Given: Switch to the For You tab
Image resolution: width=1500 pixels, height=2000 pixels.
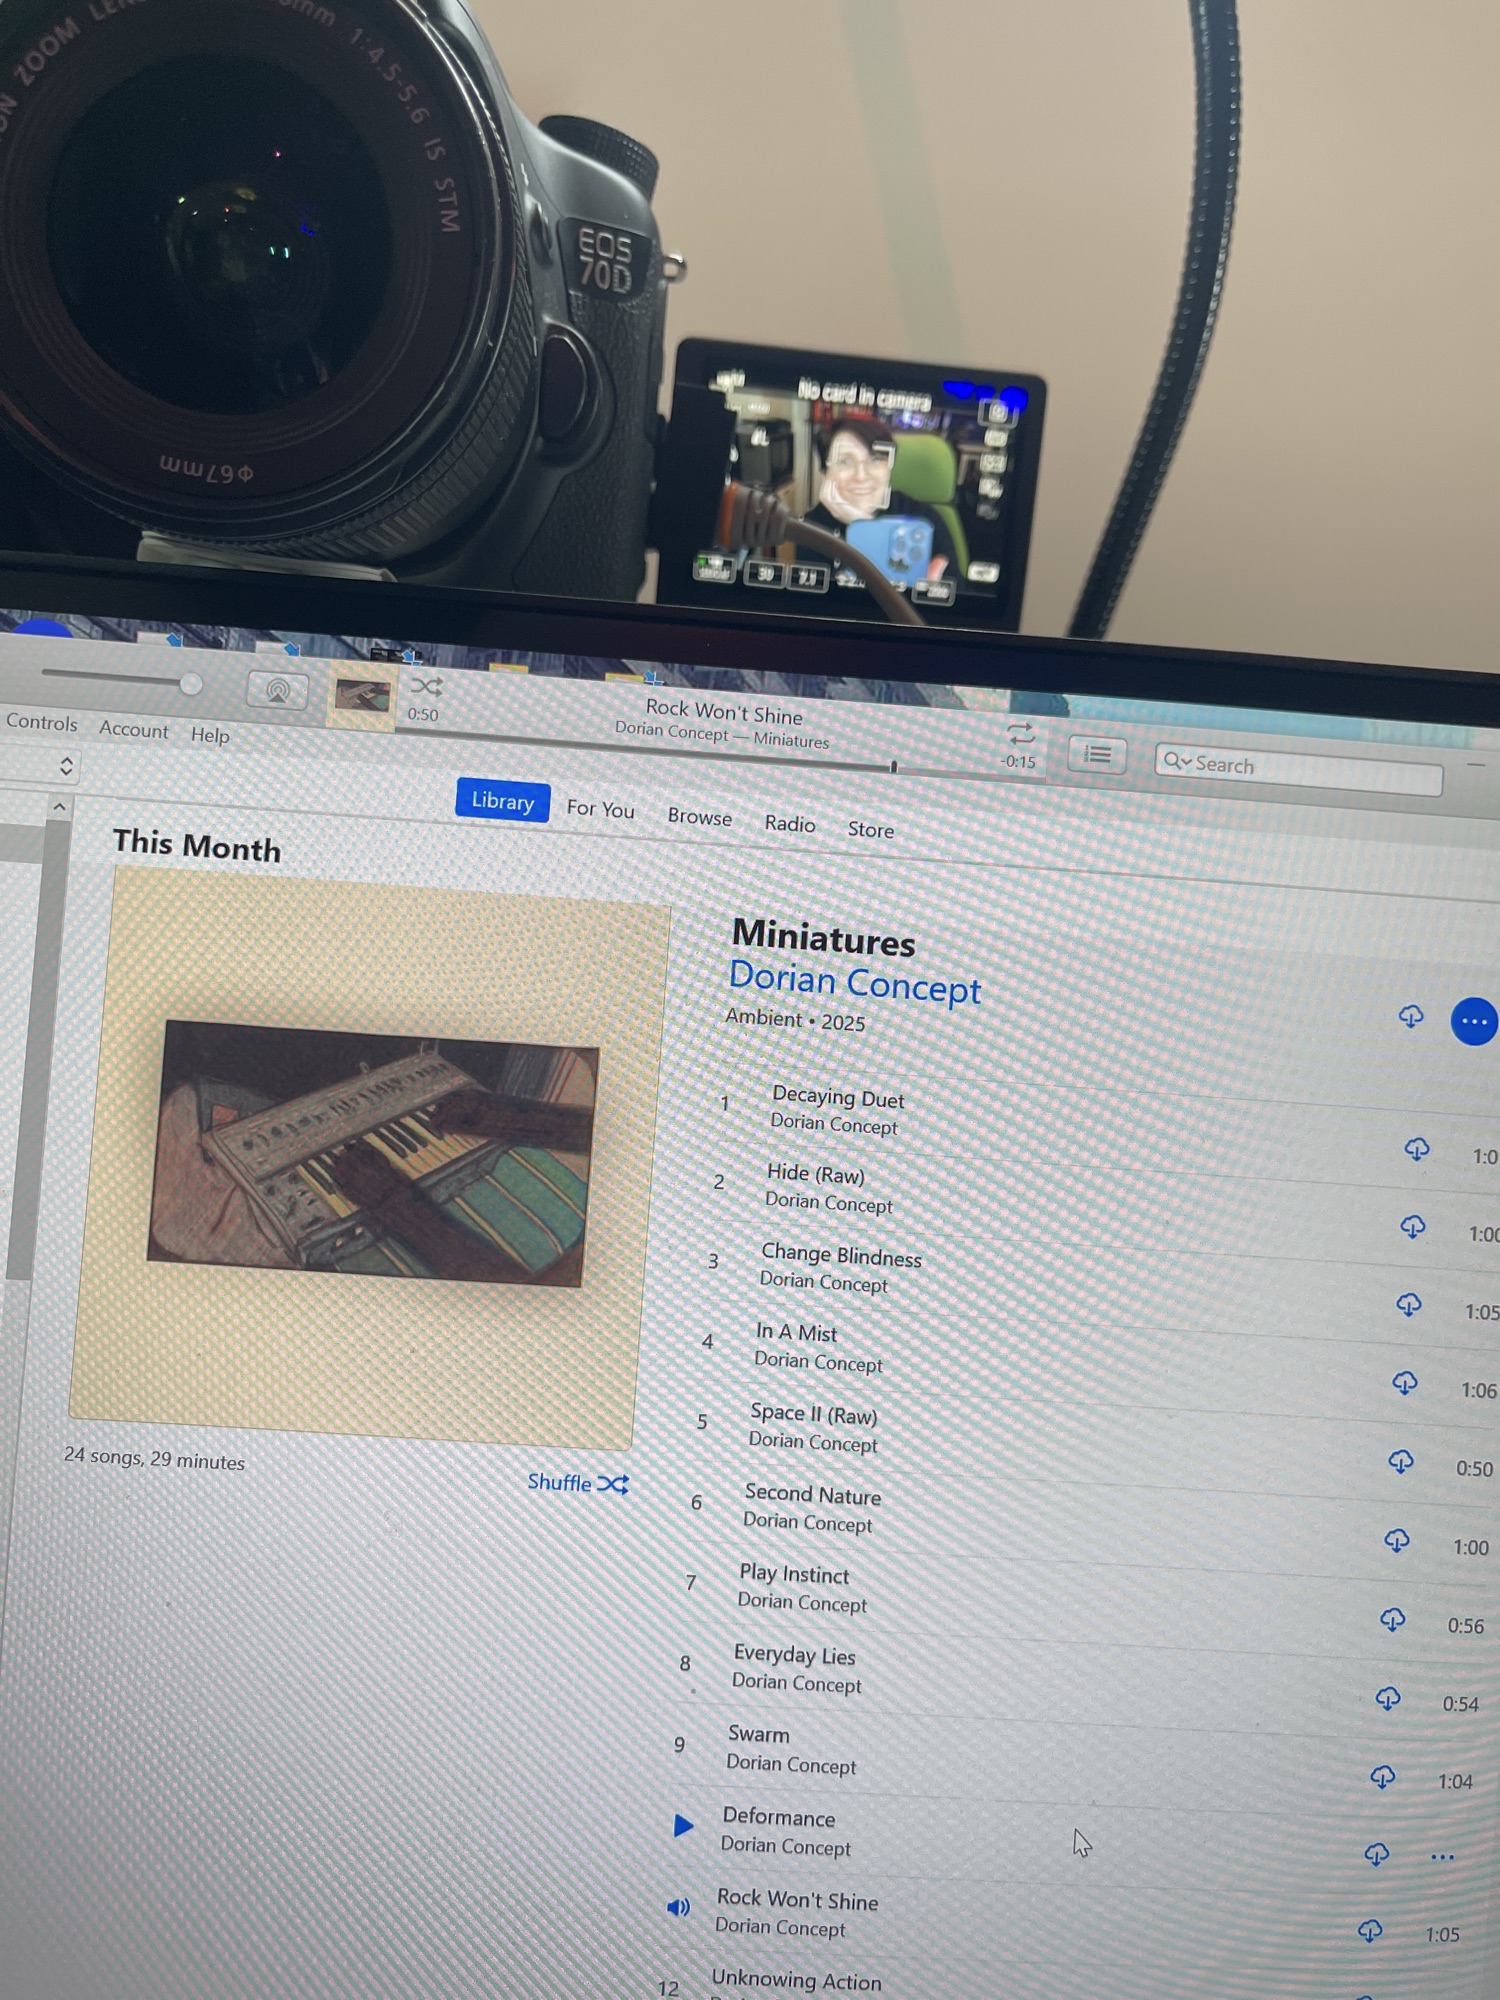Looking at the screenshot, I should (600, 809).
